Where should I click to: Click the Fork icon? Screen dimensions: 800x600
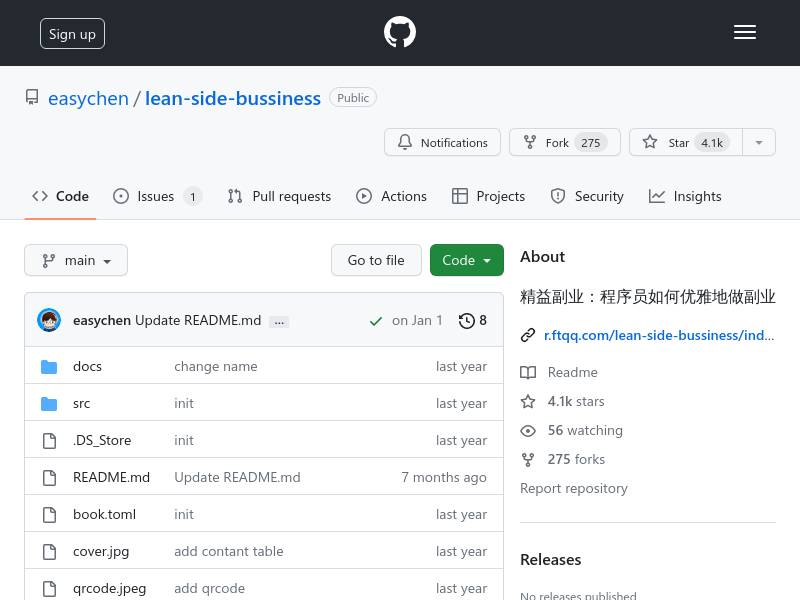click(x=530, y=142)
